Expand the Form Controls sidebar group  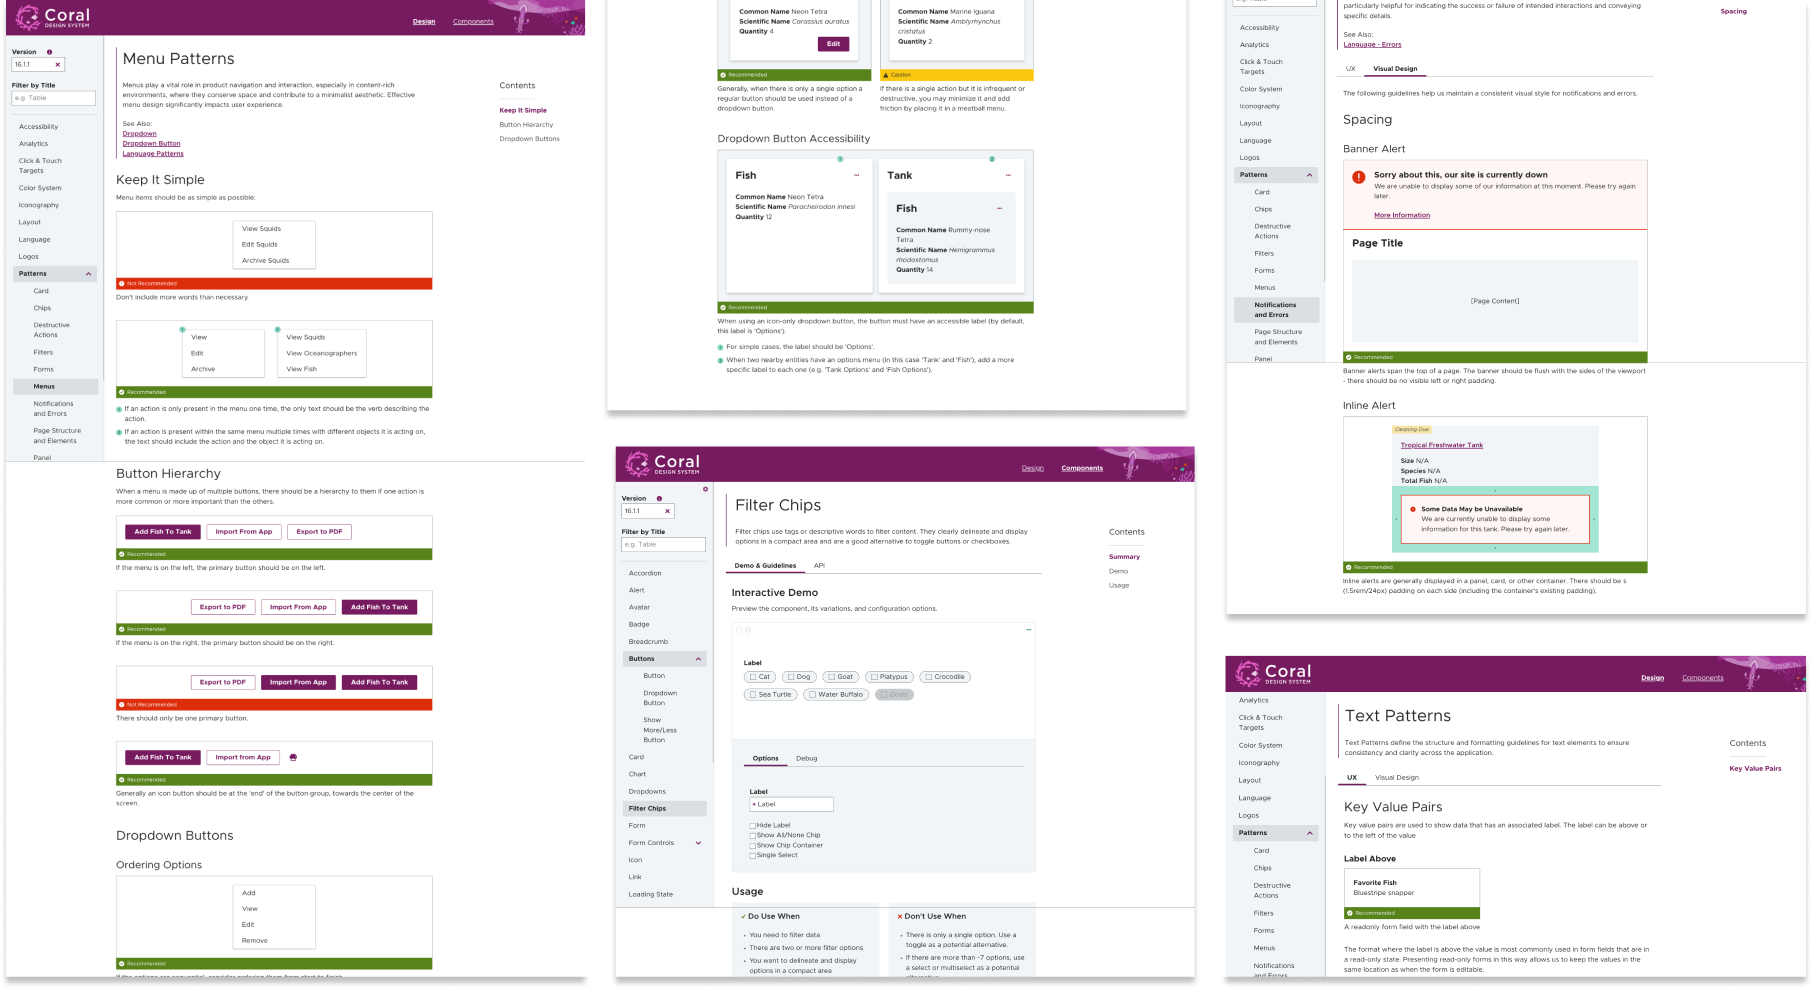pyautogui.click(x=698, y=843)
